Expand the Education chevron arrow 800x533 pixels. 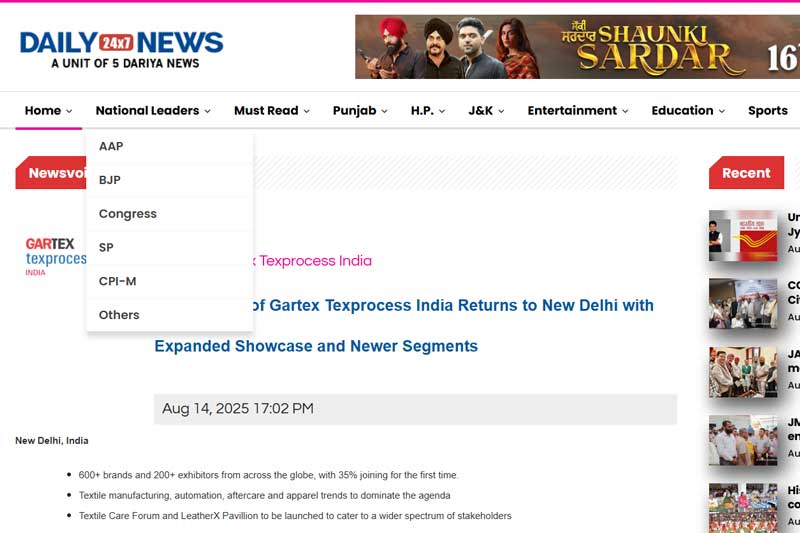(722, 111)
